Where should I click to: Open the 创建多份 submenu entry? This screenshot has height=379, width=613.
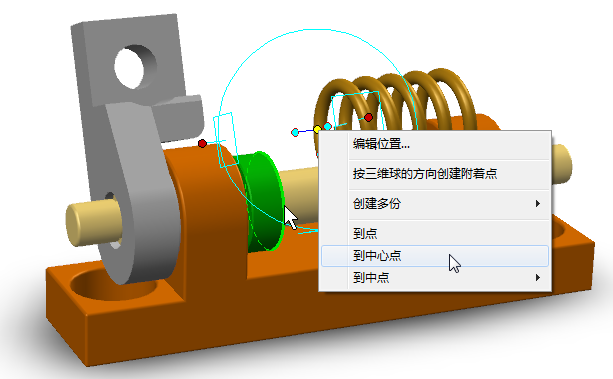[435, 204]
